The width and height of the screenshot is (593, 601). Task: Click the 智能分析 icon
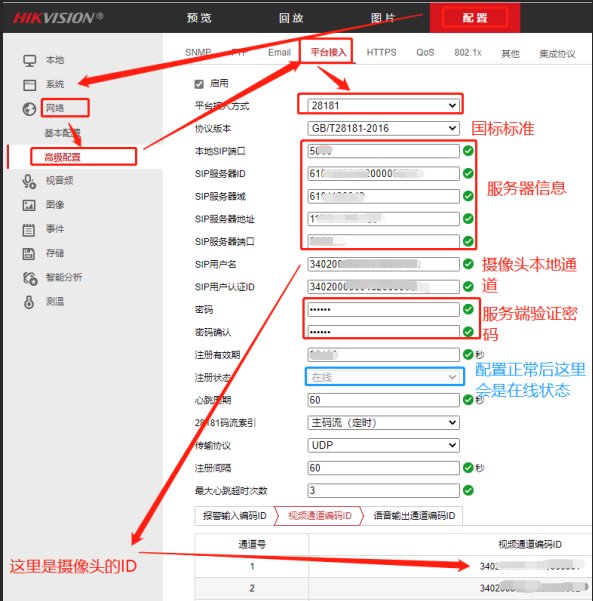tap(30, 278)
